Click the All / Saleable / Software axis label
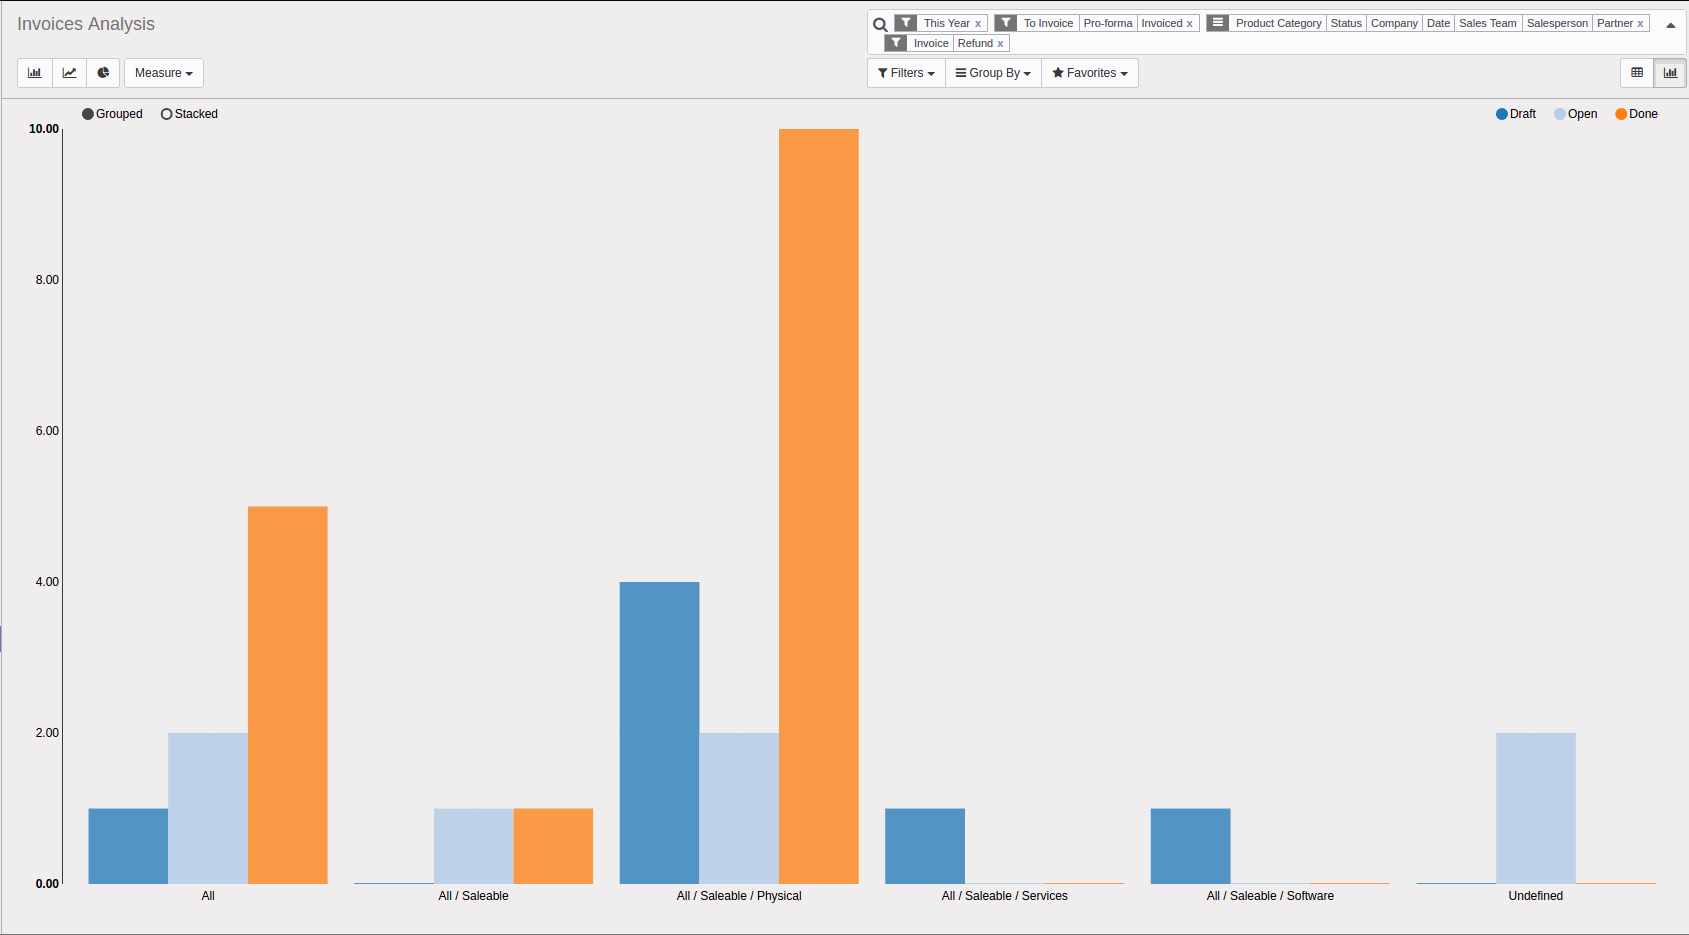Screen dimensions: 1689x935 click(x=1270, y=896)
